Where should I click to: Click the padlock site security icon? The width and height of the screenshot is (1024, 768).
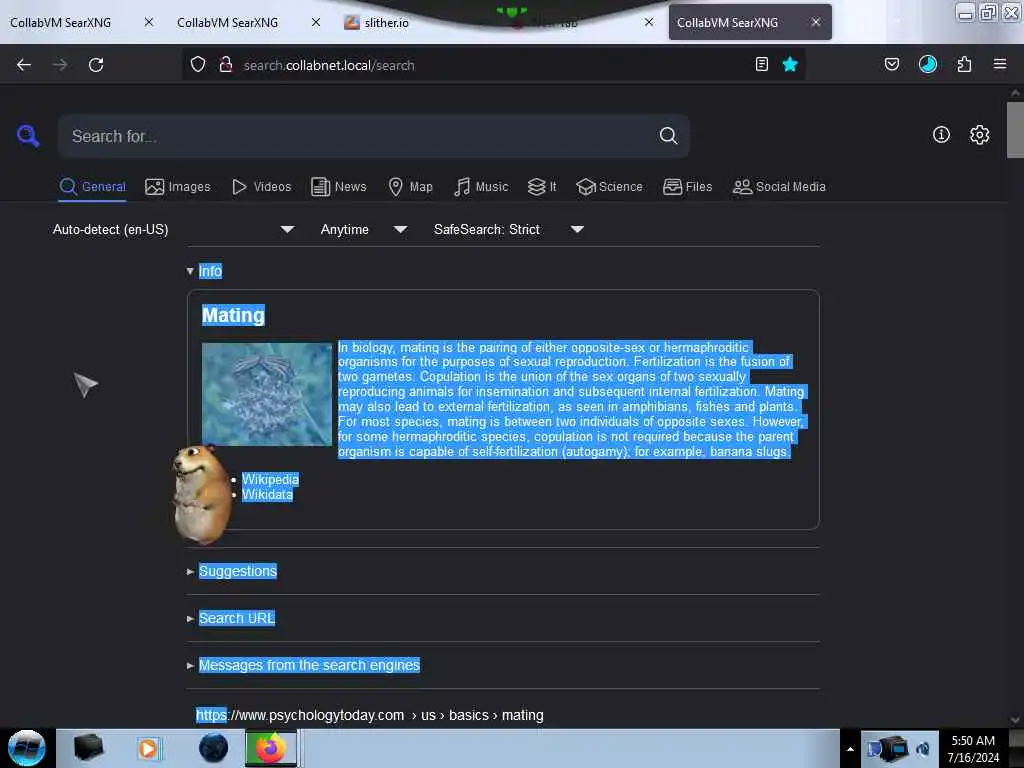225,65
